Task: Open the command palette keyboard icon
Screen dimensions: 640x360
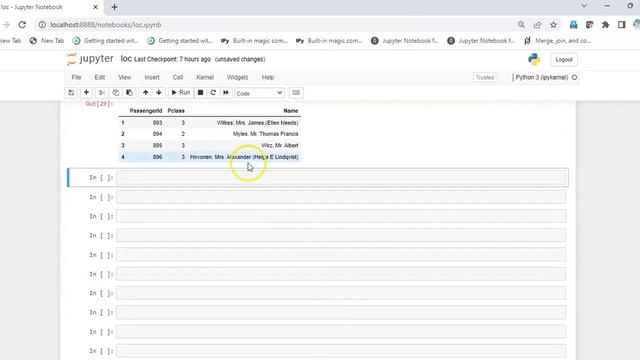Action: (296, 93)
